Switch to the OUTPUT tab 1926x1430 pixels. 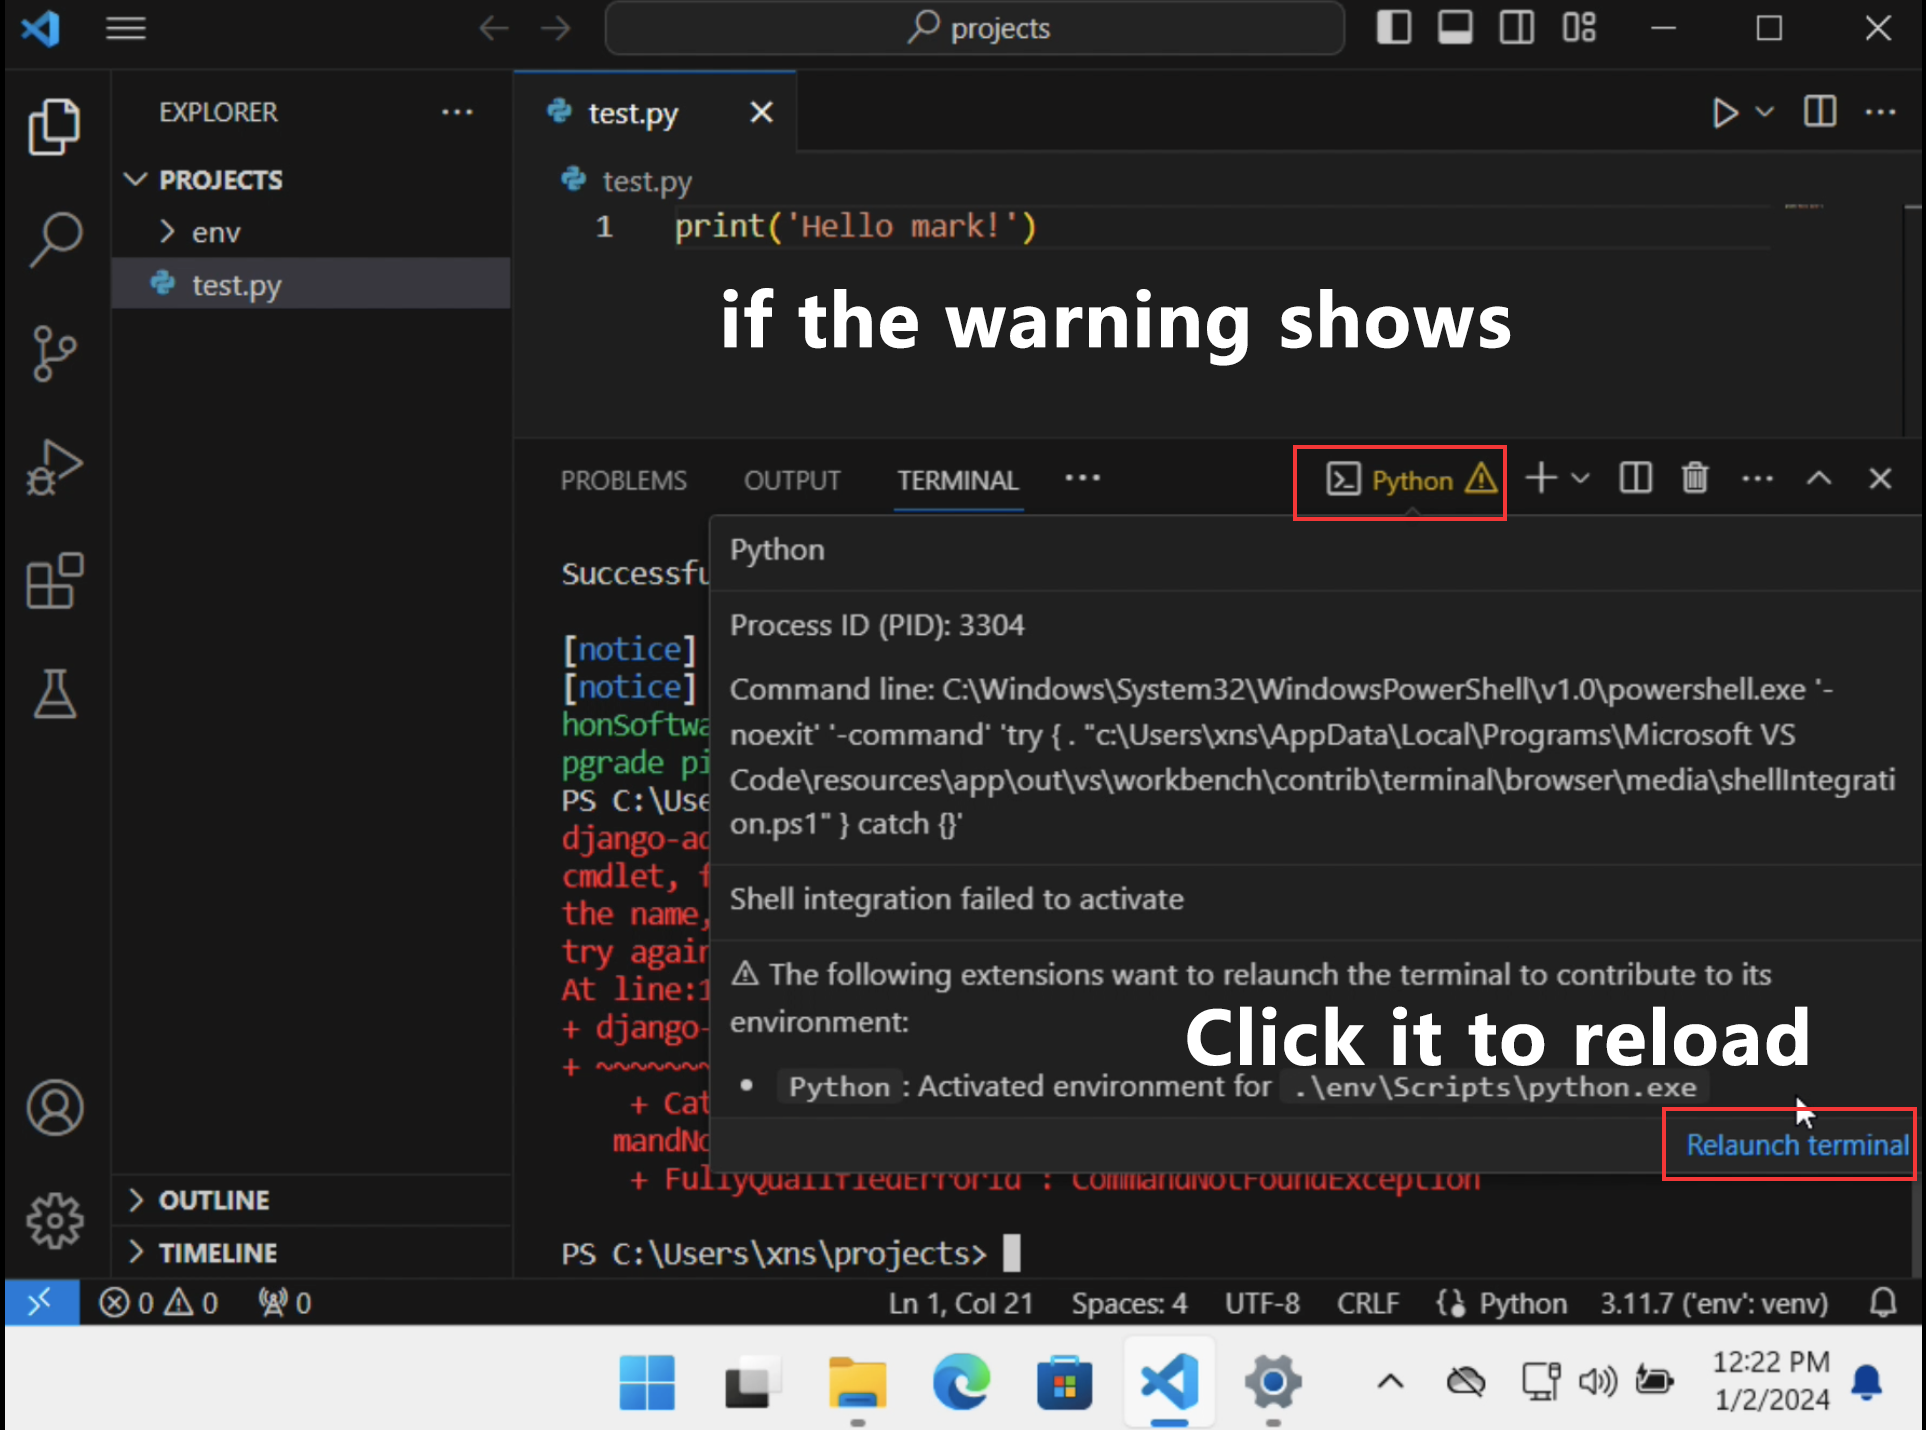coord(792,481)
